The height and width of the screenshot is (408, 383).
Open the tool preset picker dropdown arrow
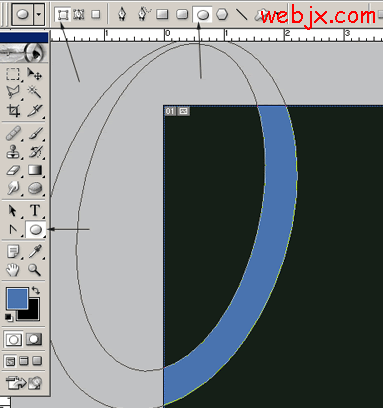tap(39, 14)
